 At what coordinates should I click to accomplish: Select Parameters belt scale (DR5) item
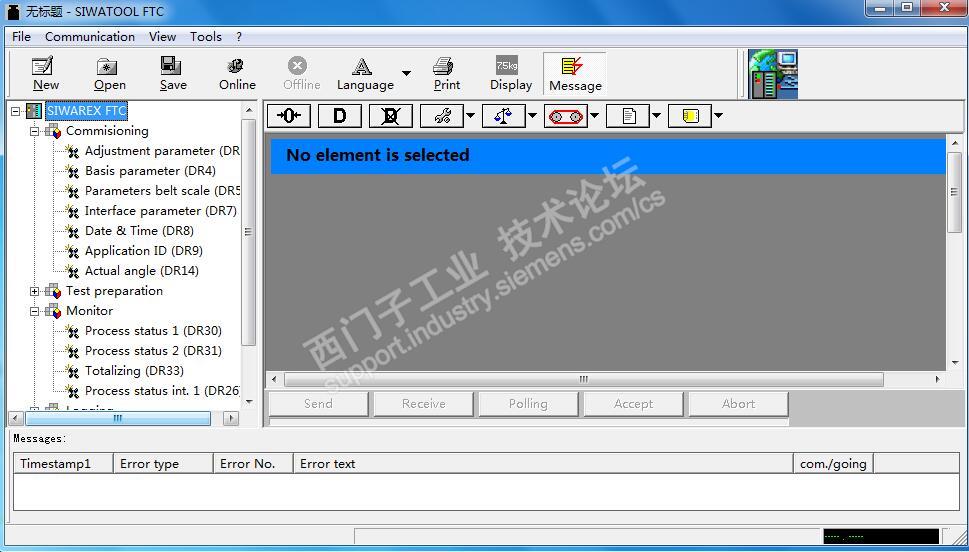click(x=163, y=190)
